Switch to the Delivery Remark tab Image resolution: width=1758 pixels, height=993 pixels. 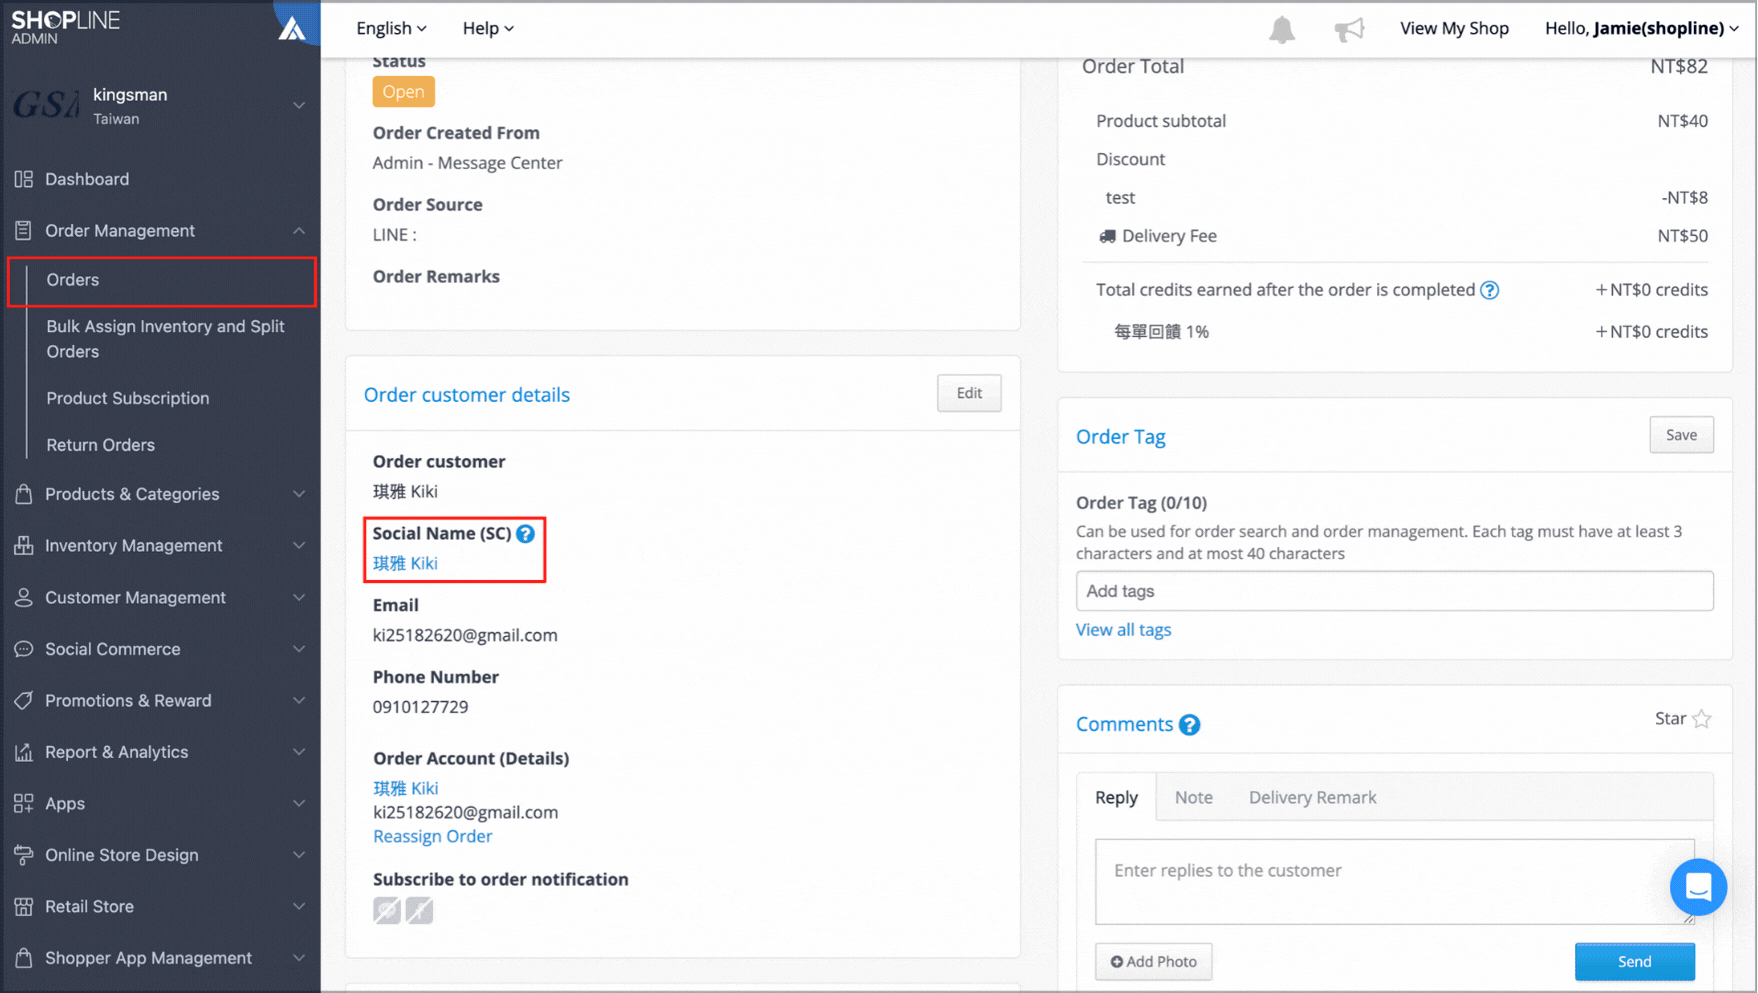1312,797
